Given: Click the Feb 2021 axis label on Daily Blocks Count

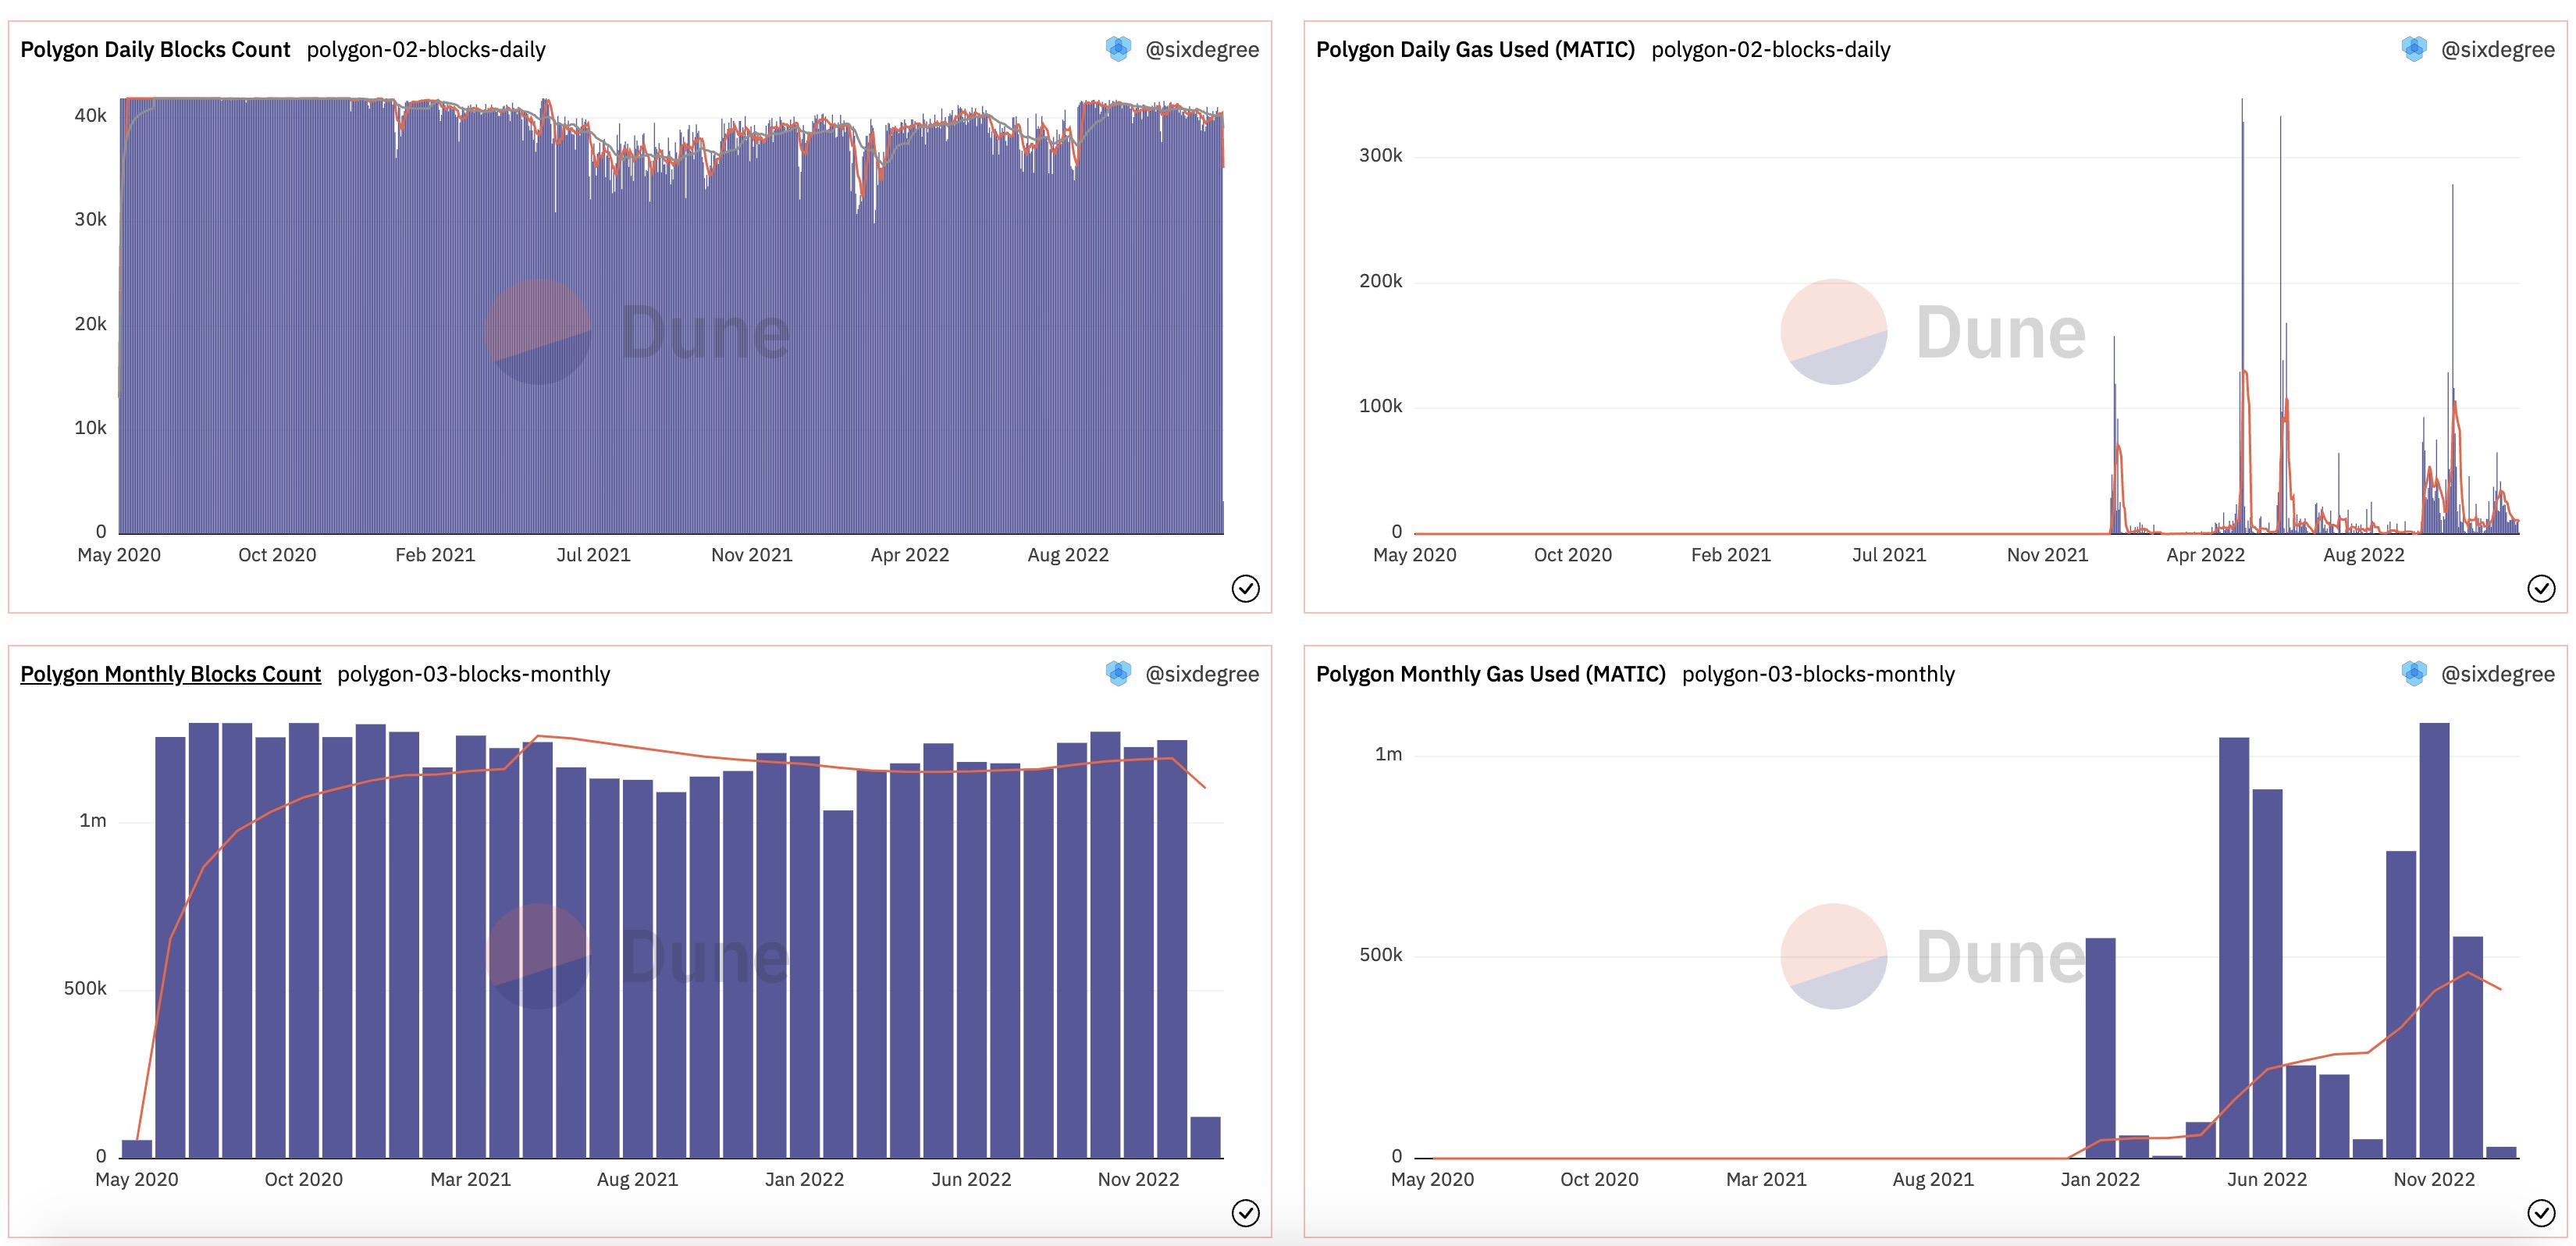Looking at the screenshot, I should click(435, 555).
